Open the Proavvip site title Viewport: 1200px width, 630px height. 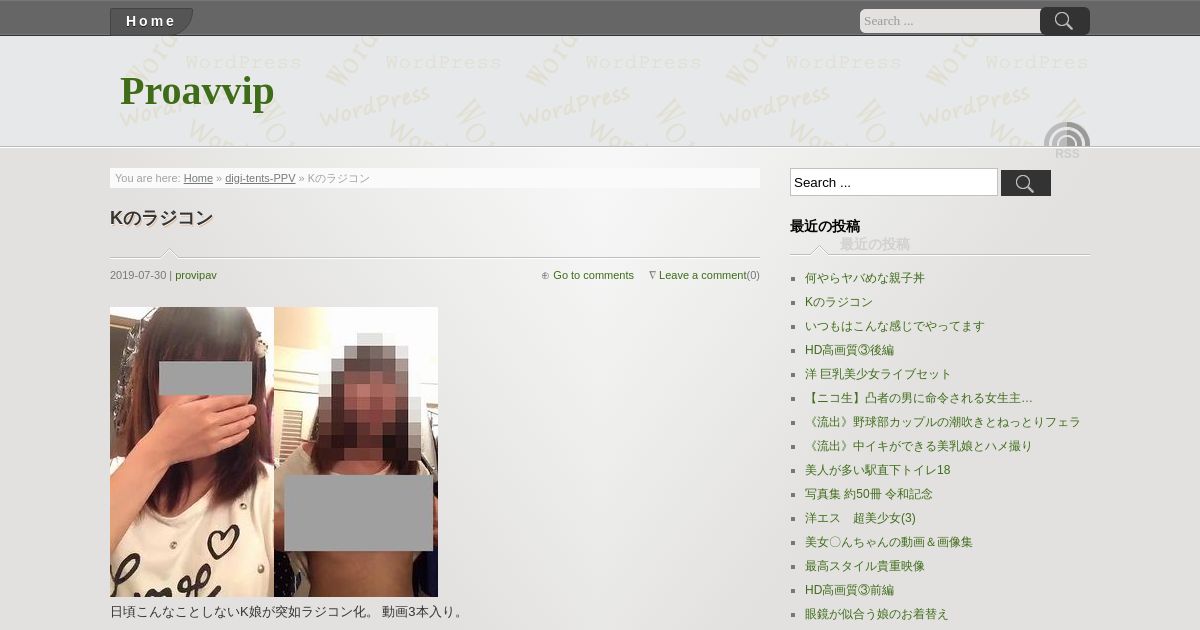point(197,91)
